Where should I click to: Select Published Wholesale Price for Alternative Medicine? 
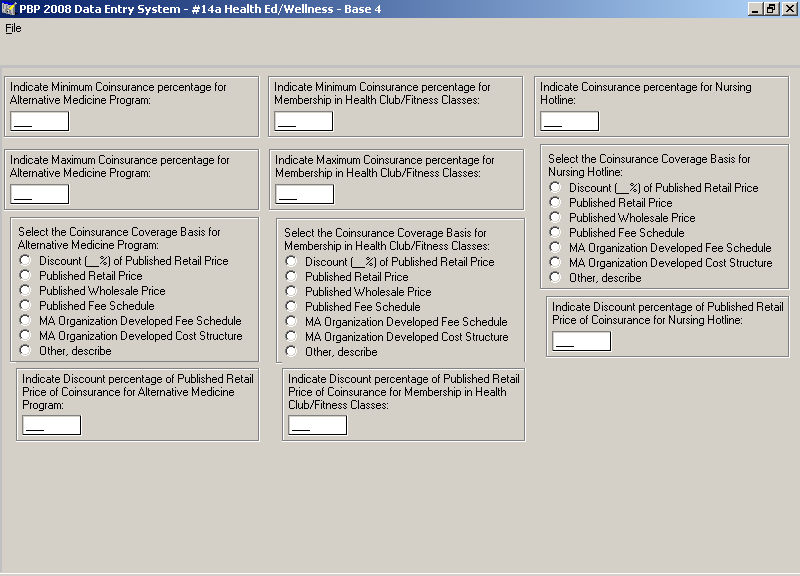[x=92, y=291]
